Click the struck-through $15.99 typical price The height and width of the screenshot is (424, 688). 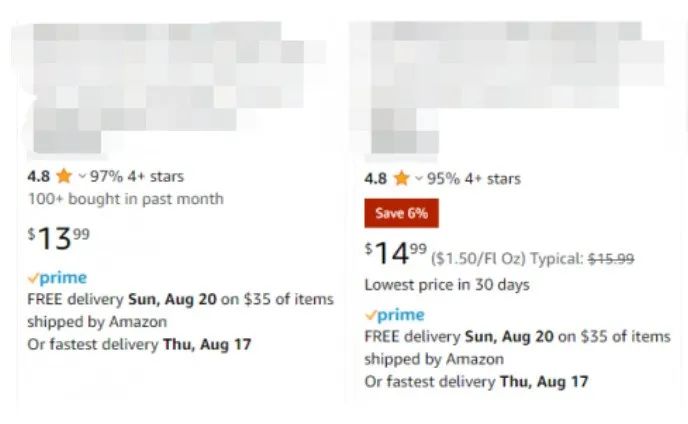[611, 259]
